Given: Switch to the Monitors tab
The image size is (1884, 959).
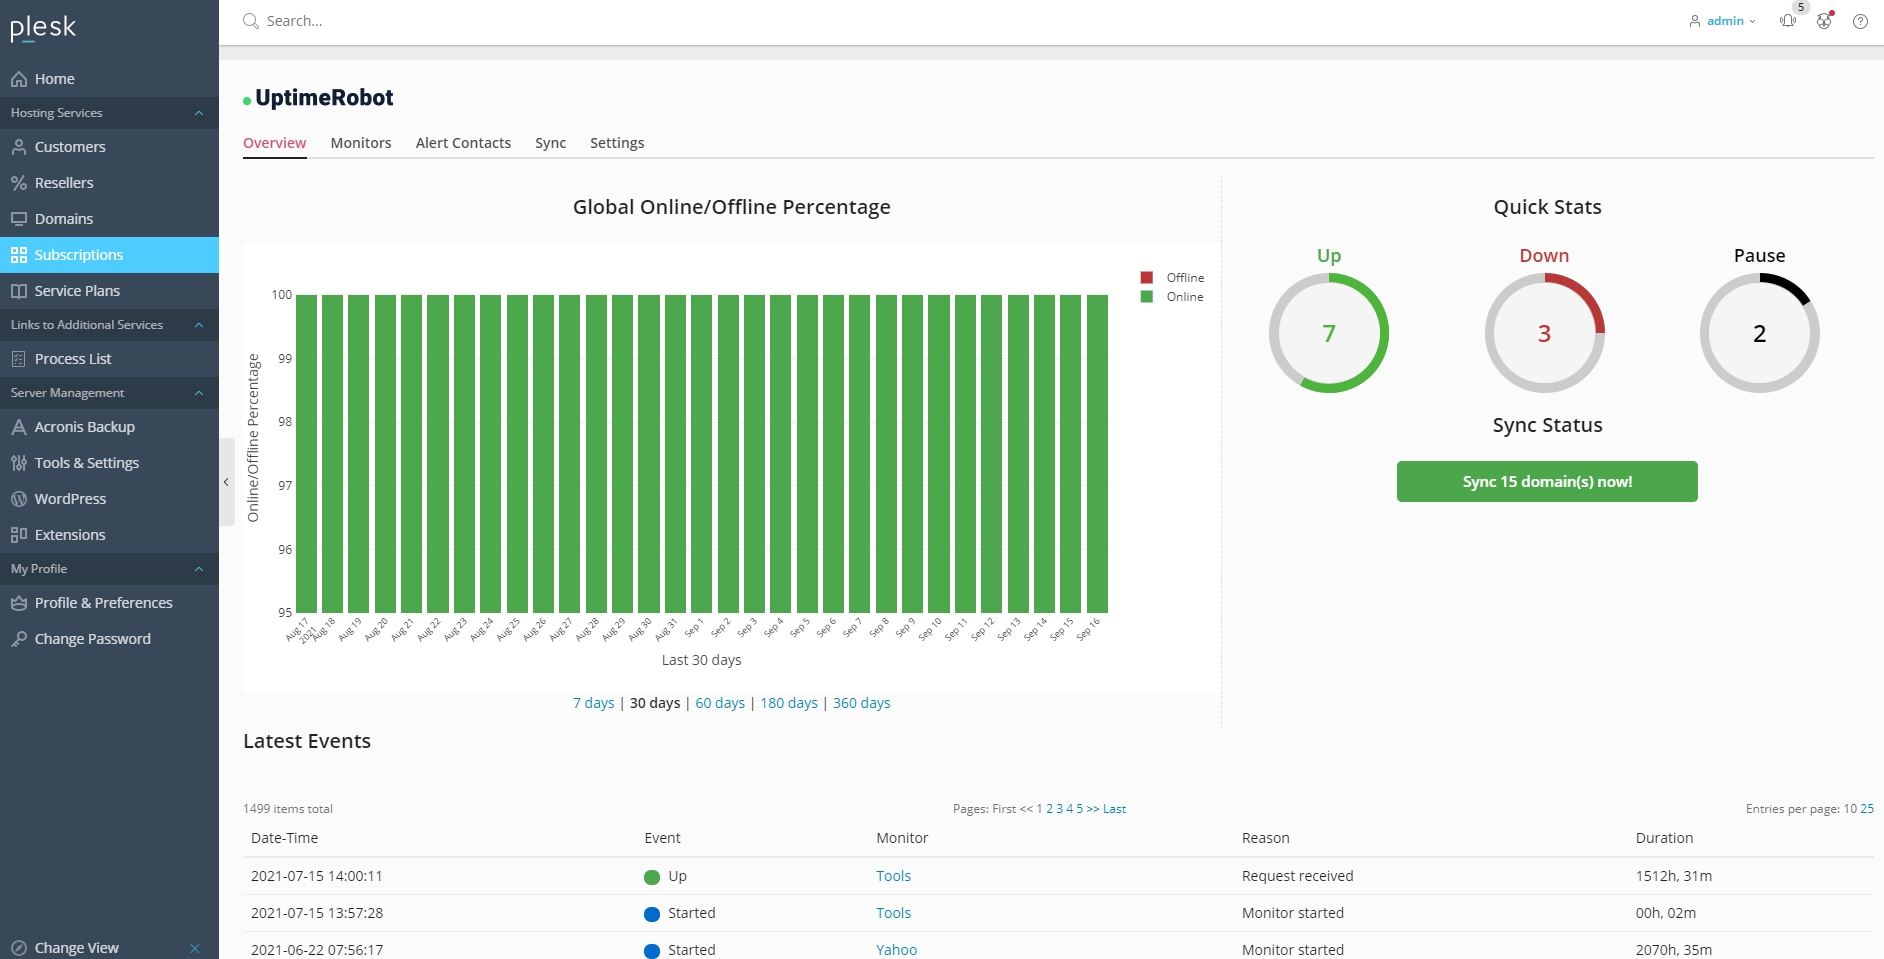Looking at the screenshot, I should pyautogui.click(x=361, y=143).
